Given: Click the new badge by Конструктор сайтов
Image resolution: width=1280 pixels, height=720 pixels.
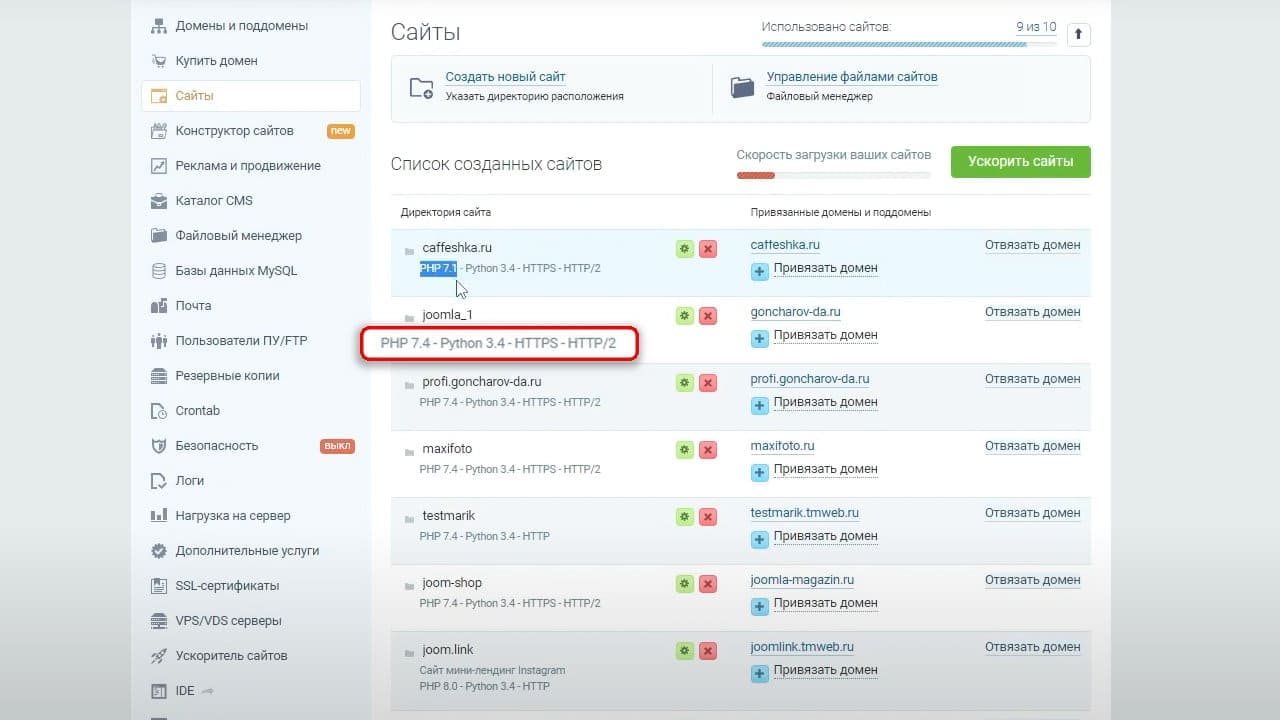Looking at the screenshot, I should [340, 131].
